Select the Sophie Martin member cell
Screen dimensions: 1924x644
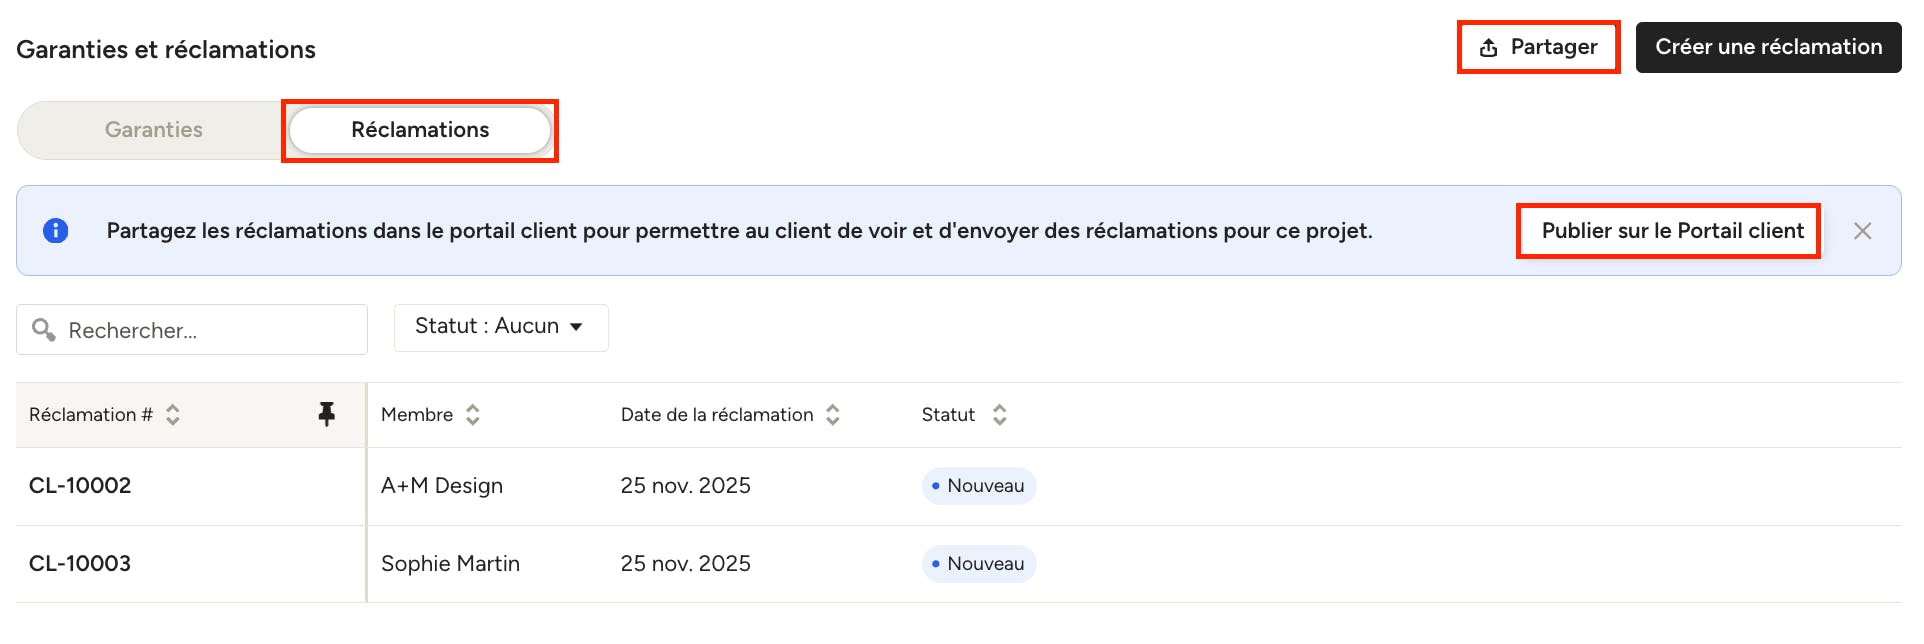(450, 564)
